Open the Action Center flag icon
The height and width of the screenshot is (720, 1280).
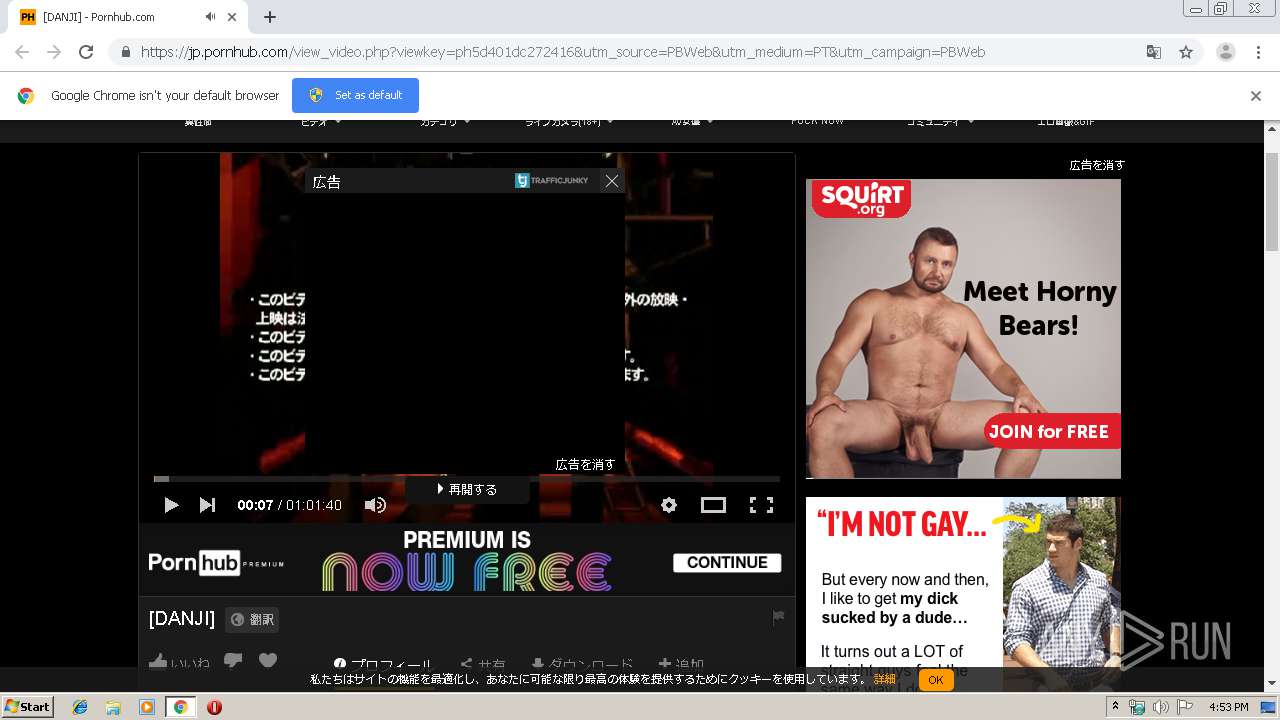tap(1184, 707)
